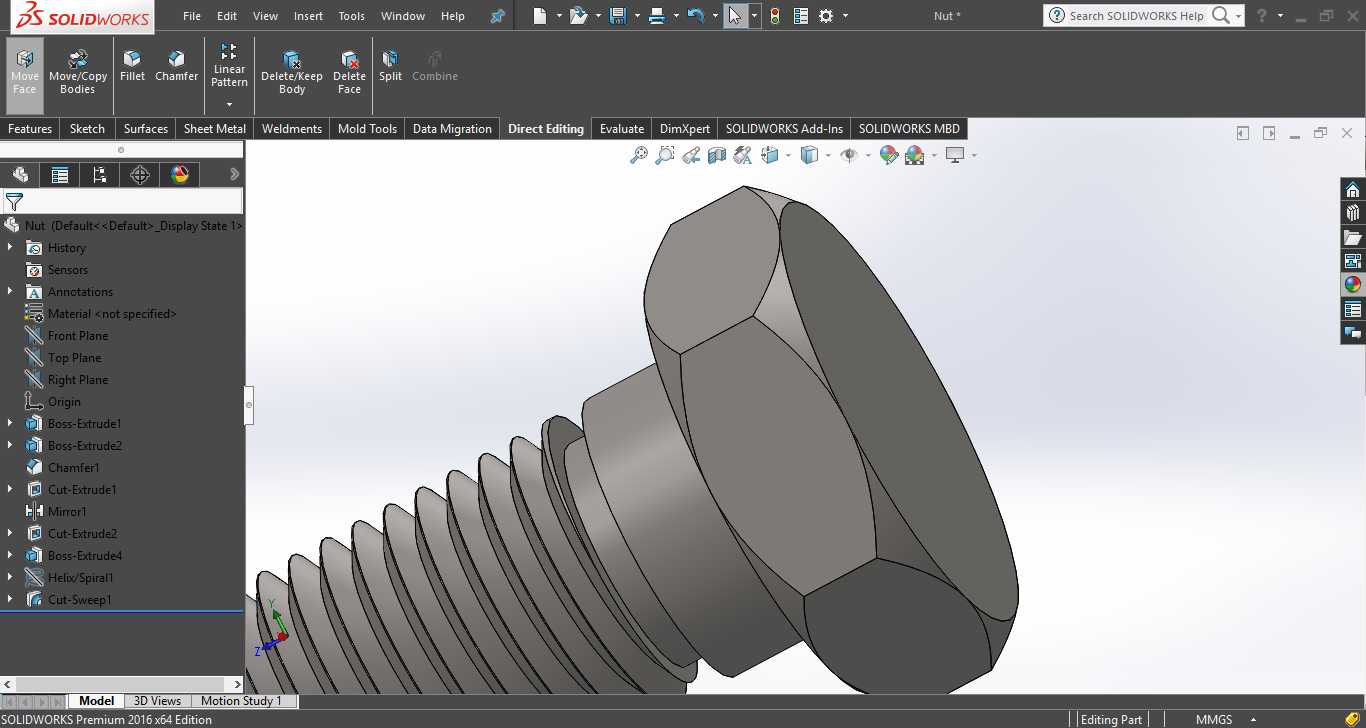Viewport: 1366px width, 728px height.
Task: Toggle the Hide/Show Items eye icon
Action: click(849, 155)
